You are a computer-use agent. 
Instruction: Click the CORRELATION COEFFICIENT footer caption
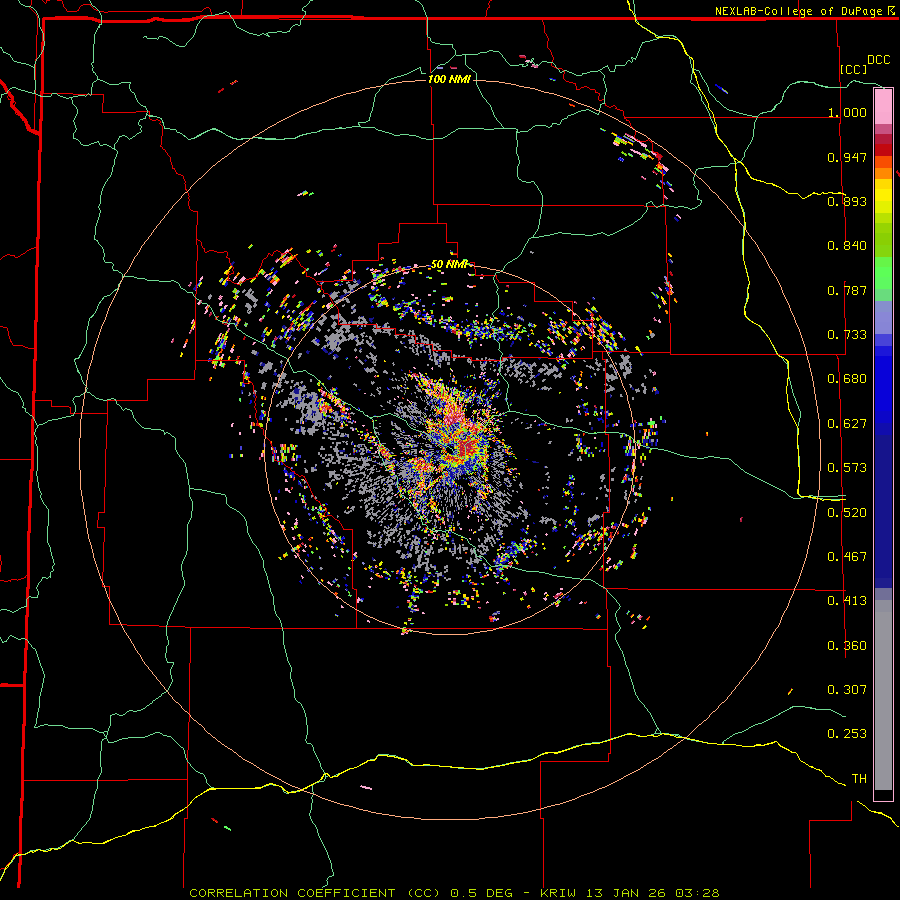coord(454,893)
